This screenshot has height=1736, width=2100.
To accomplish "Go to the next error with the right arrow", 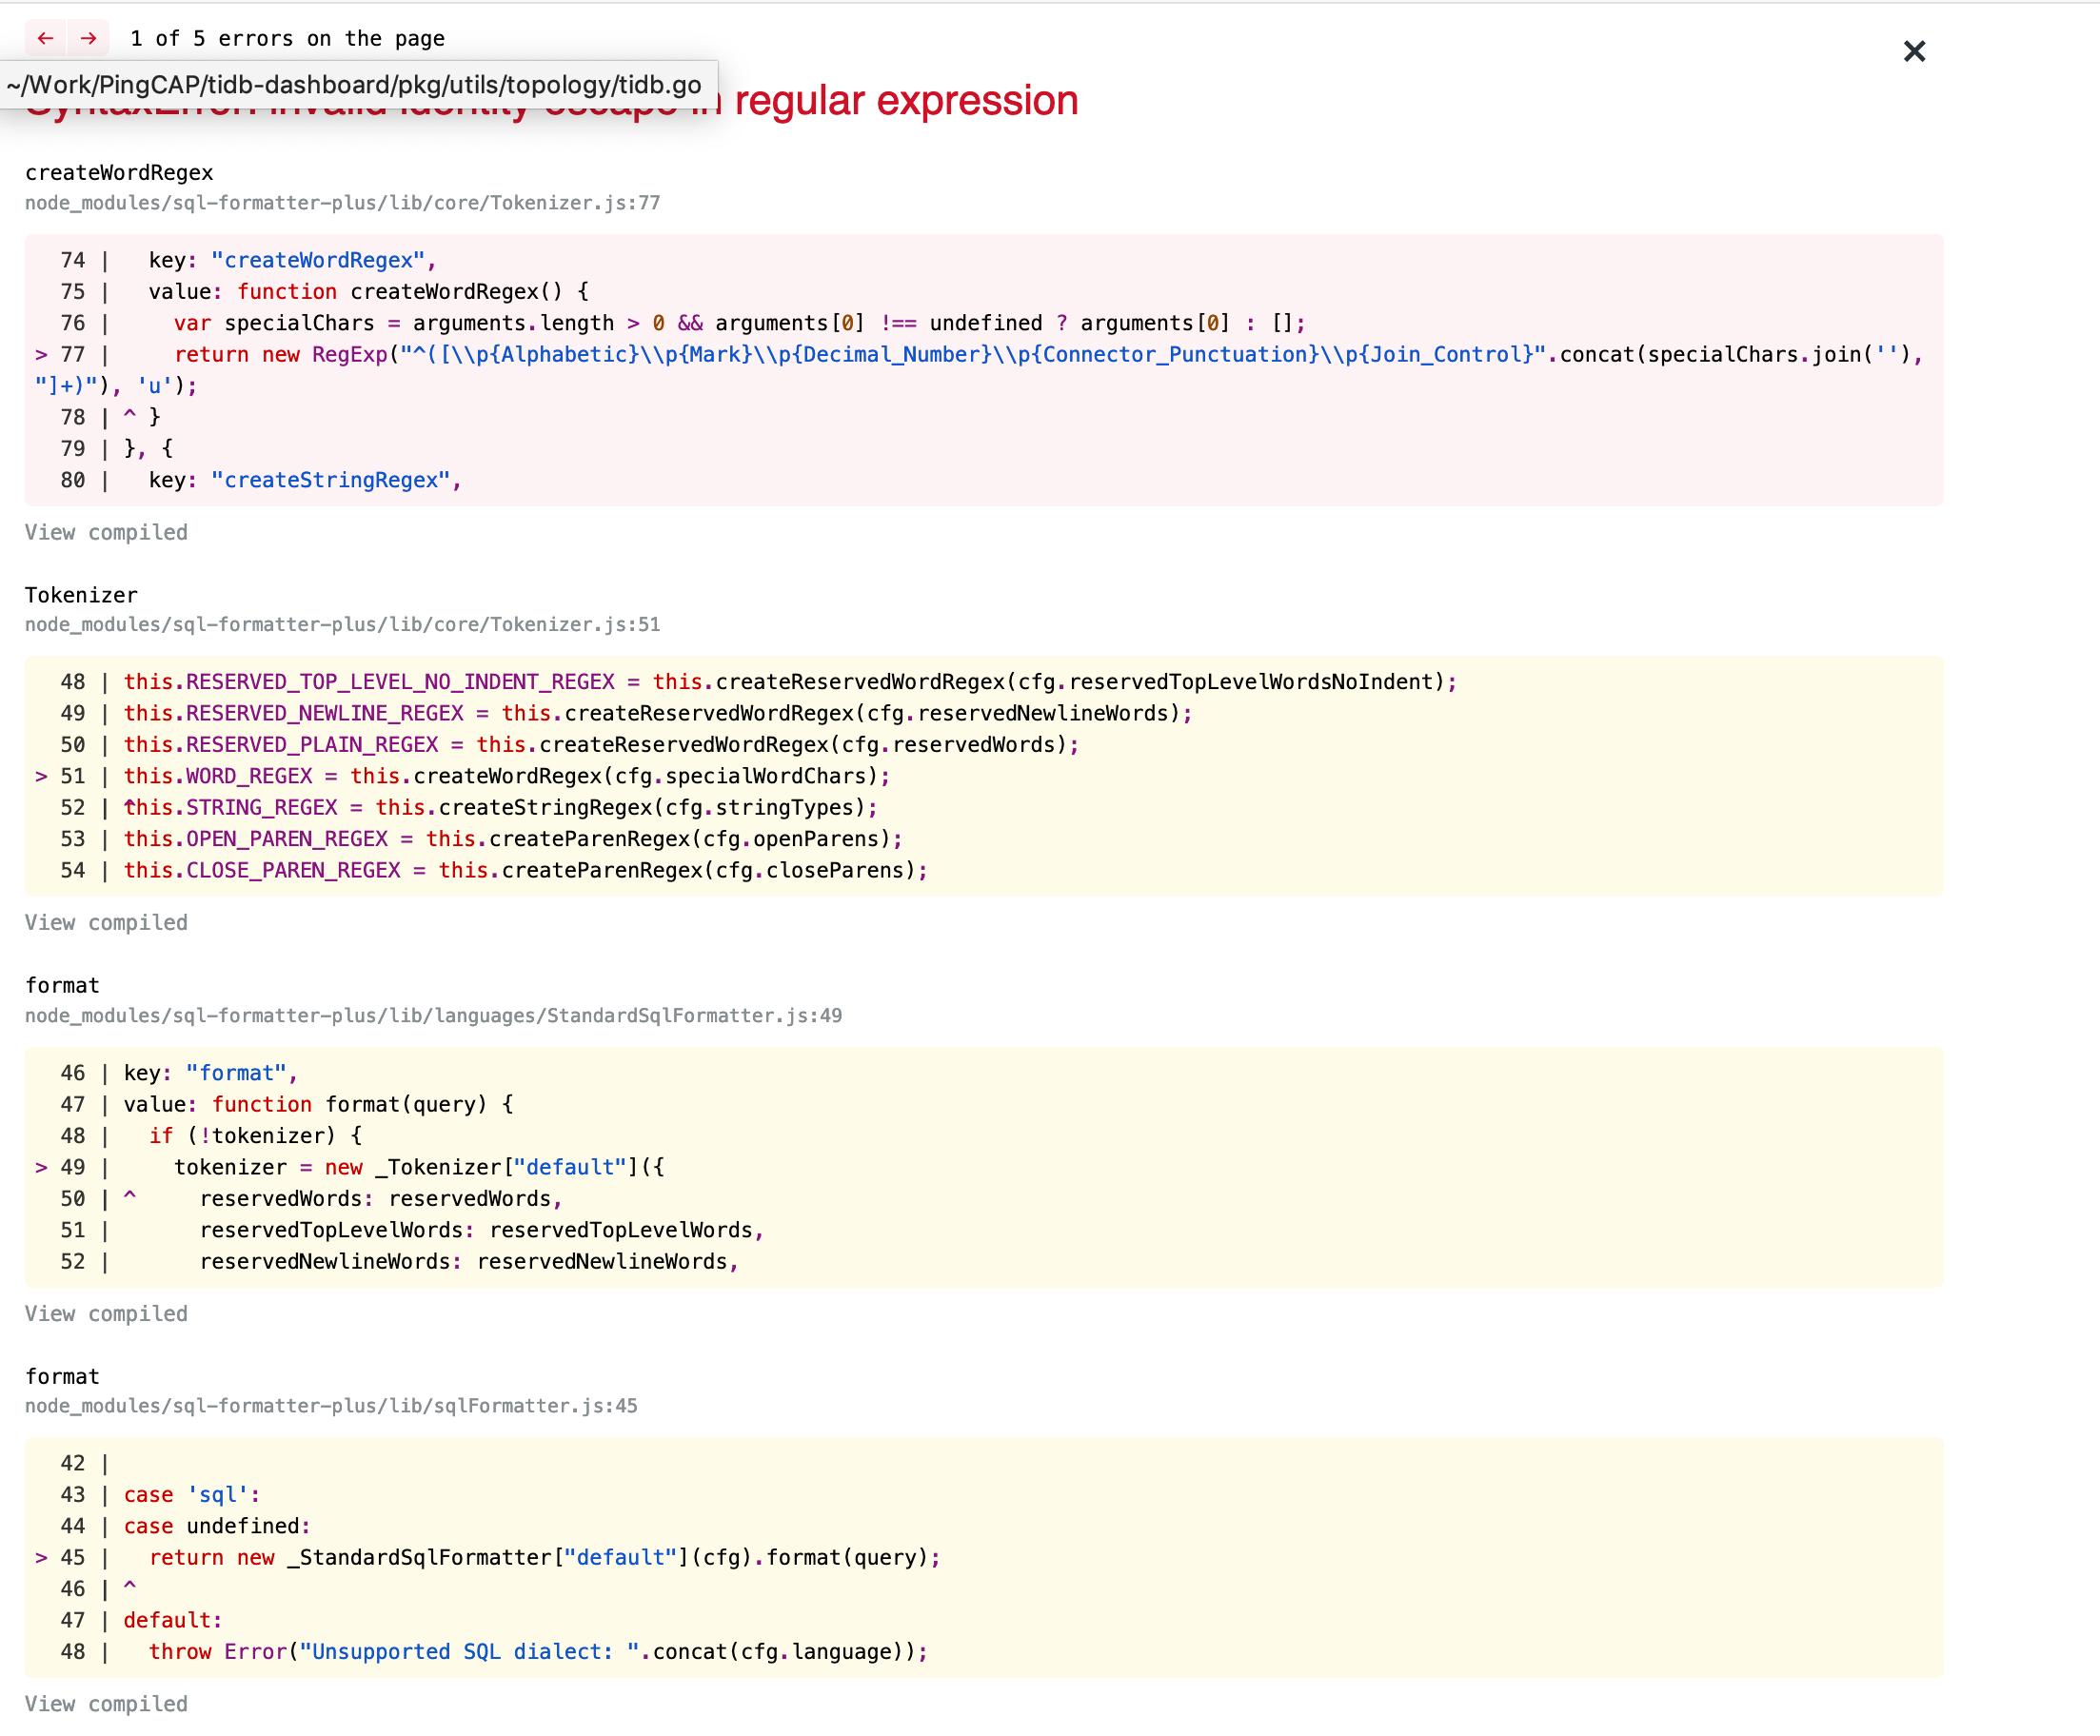I will pos(89,38).
